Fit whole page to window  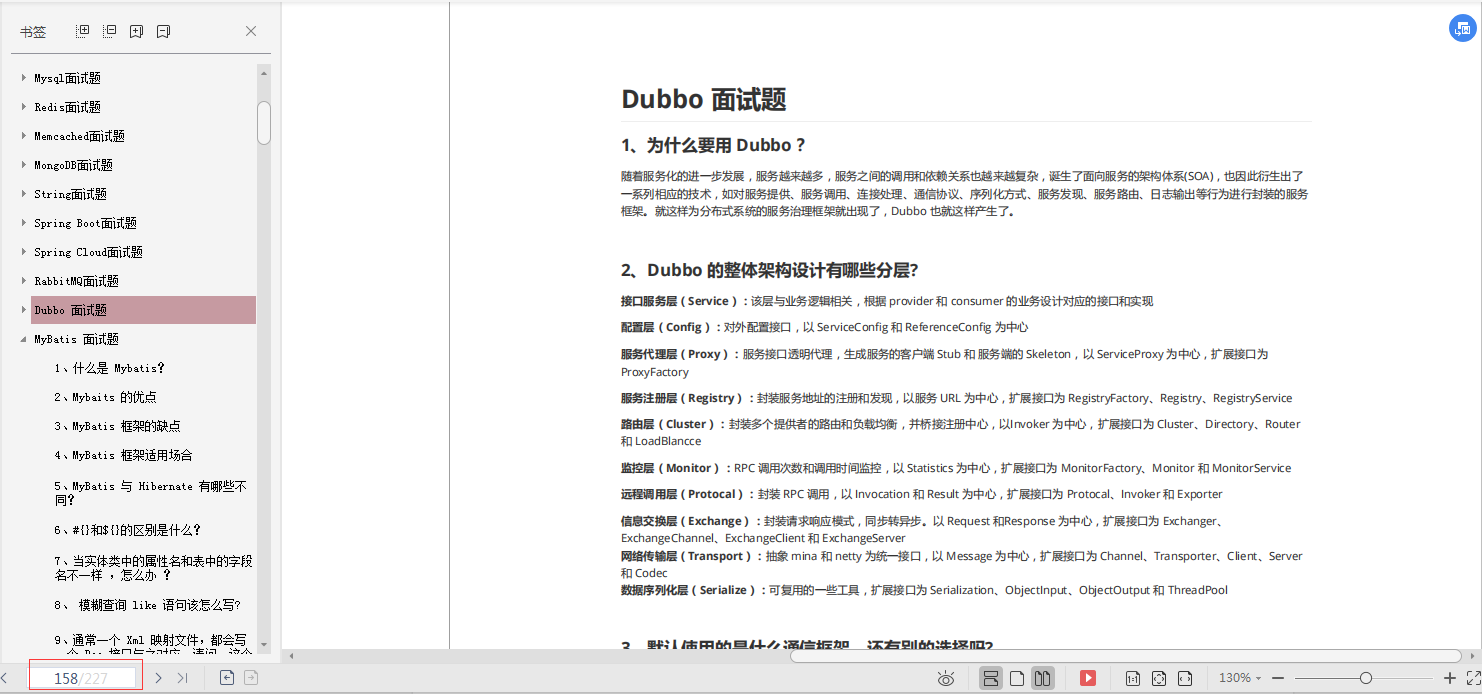tap(1159, 678)
